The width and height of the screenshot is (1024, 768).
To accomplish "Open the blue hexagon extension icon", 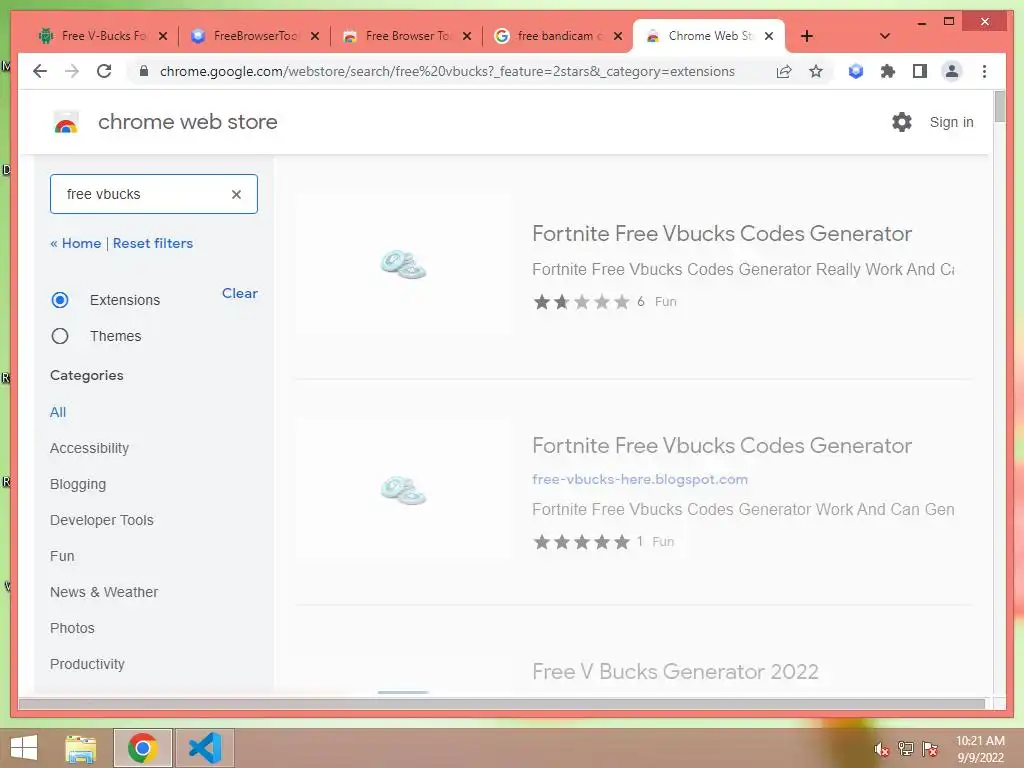I will pos(856,71).
